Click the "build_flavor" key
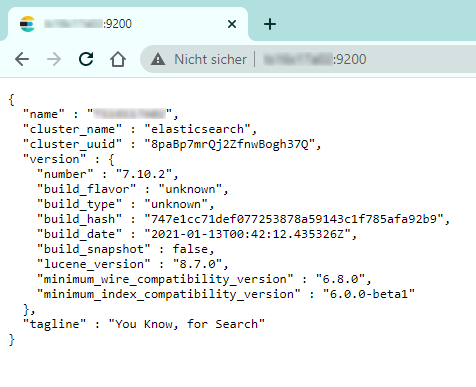This screenshot has width=476, height=387. coord(86,189)
